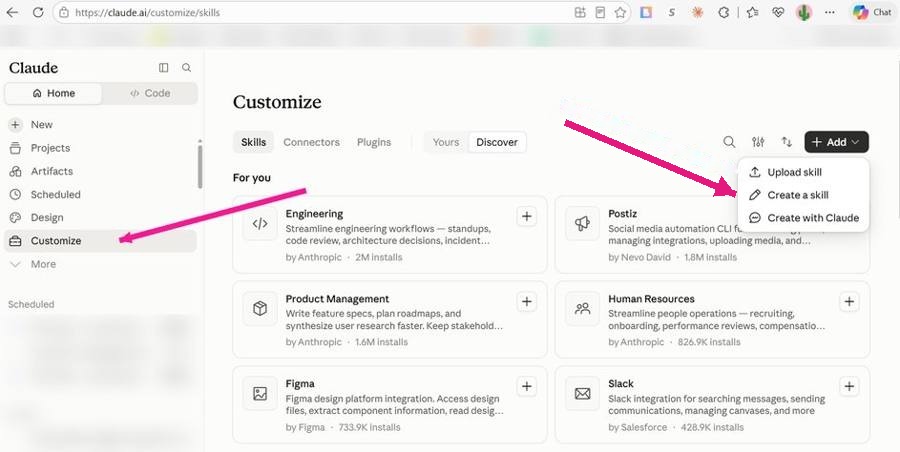Select the Skills tab
The image size is (900, 452).
253,142
